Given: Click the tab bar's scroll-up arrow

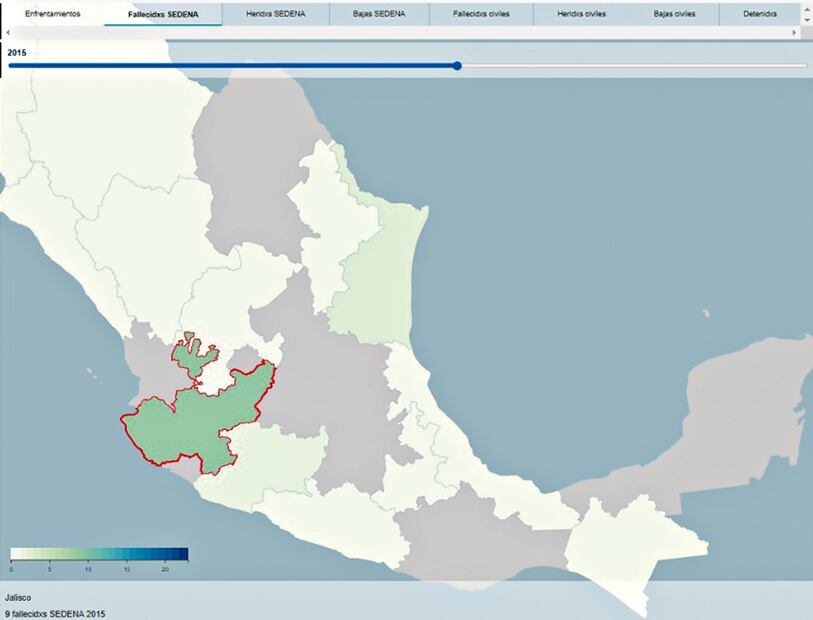Looking at the screenshot, I should click(806, 8).
